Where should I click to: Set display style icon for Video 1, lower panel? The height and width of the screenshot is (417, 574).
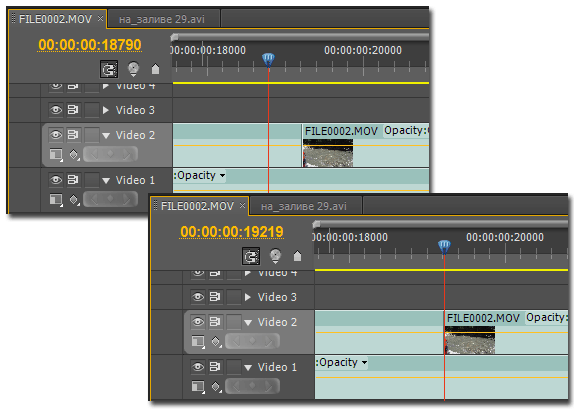pyautogui.click(x=198, y=387)
